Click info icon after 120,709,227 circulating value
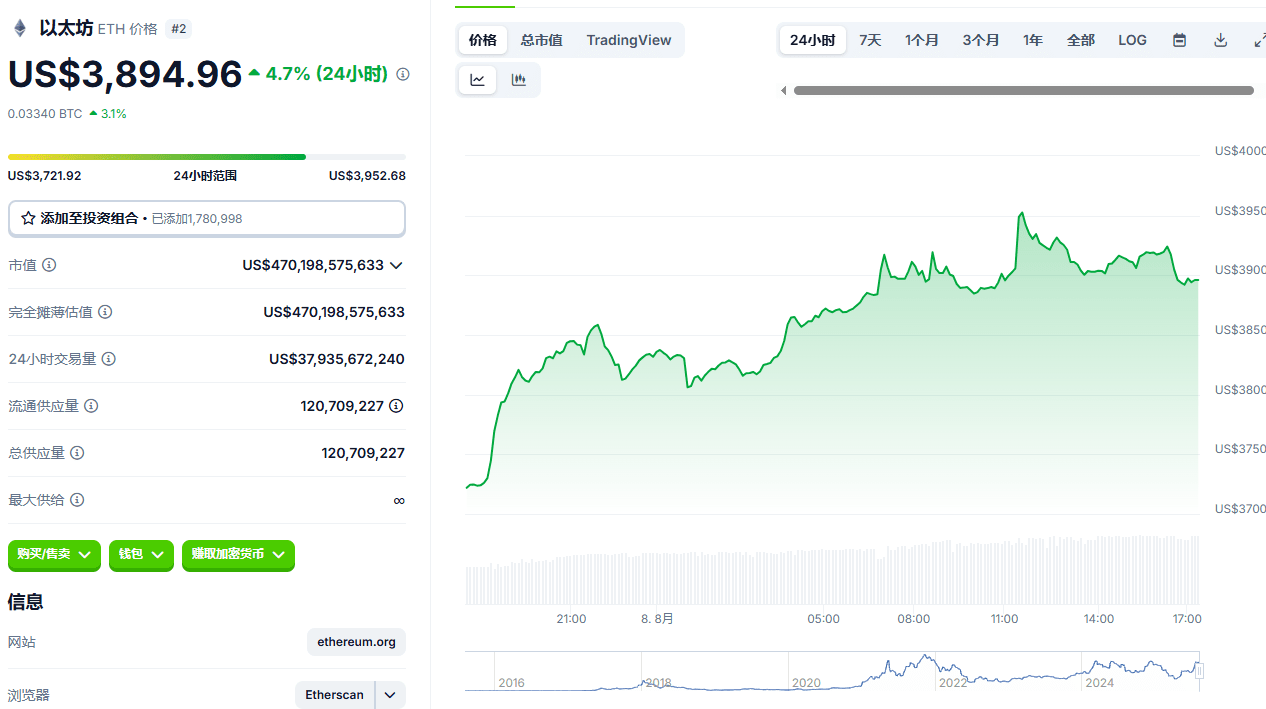 [396, 406]
